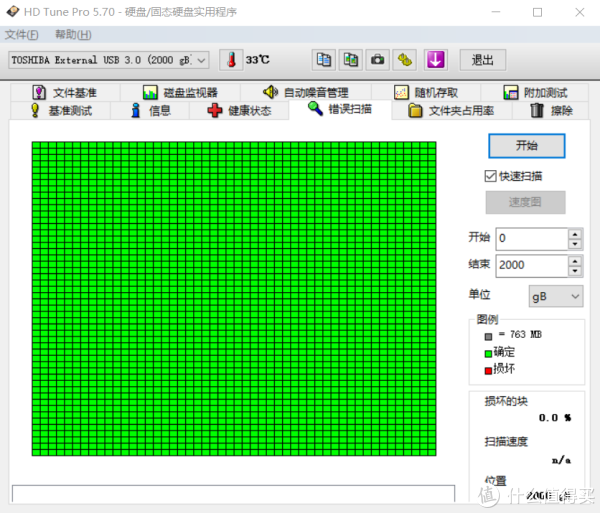The image size is (600, 513).
Task: Close the HD Tune Pro window
Action: (580, 12)
